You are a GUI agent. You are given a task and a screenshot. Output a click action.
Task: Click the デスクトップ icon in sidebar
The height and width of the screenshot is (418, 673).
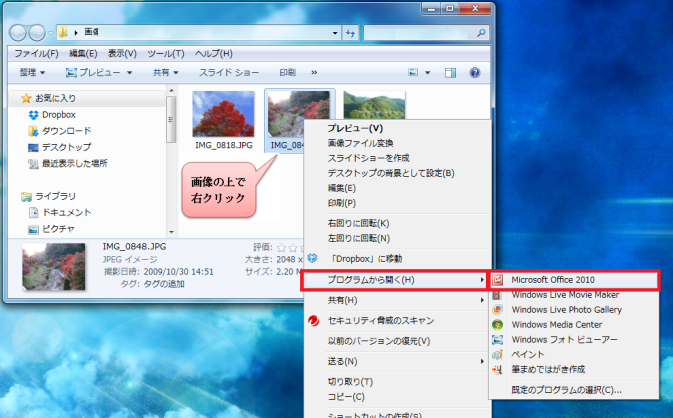pyautogui.click(x=33, y=148)
